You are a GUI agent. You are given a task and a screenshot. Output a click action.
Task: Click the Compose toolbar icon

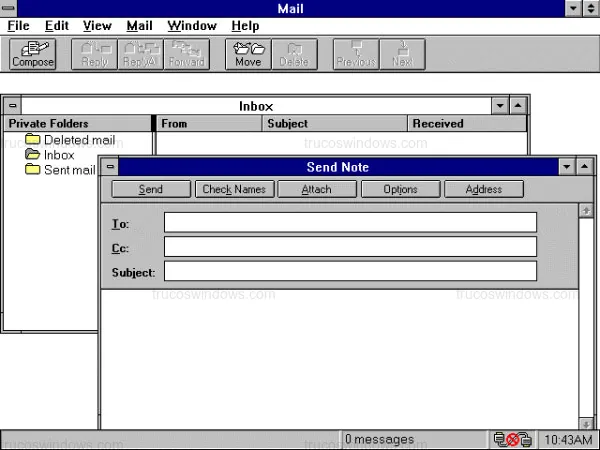(x=33, y=54)
